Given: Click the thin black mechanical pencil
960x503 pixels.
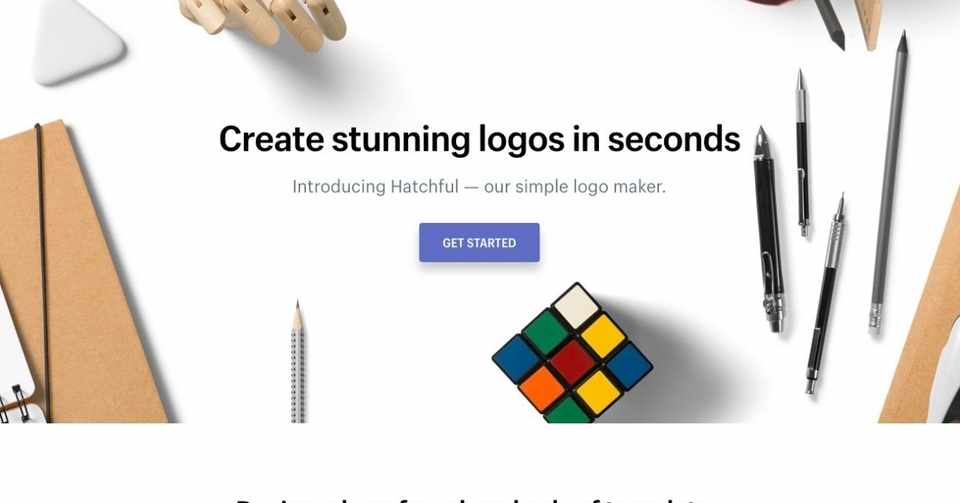Looking at the screenshot, I should [802, 153].
